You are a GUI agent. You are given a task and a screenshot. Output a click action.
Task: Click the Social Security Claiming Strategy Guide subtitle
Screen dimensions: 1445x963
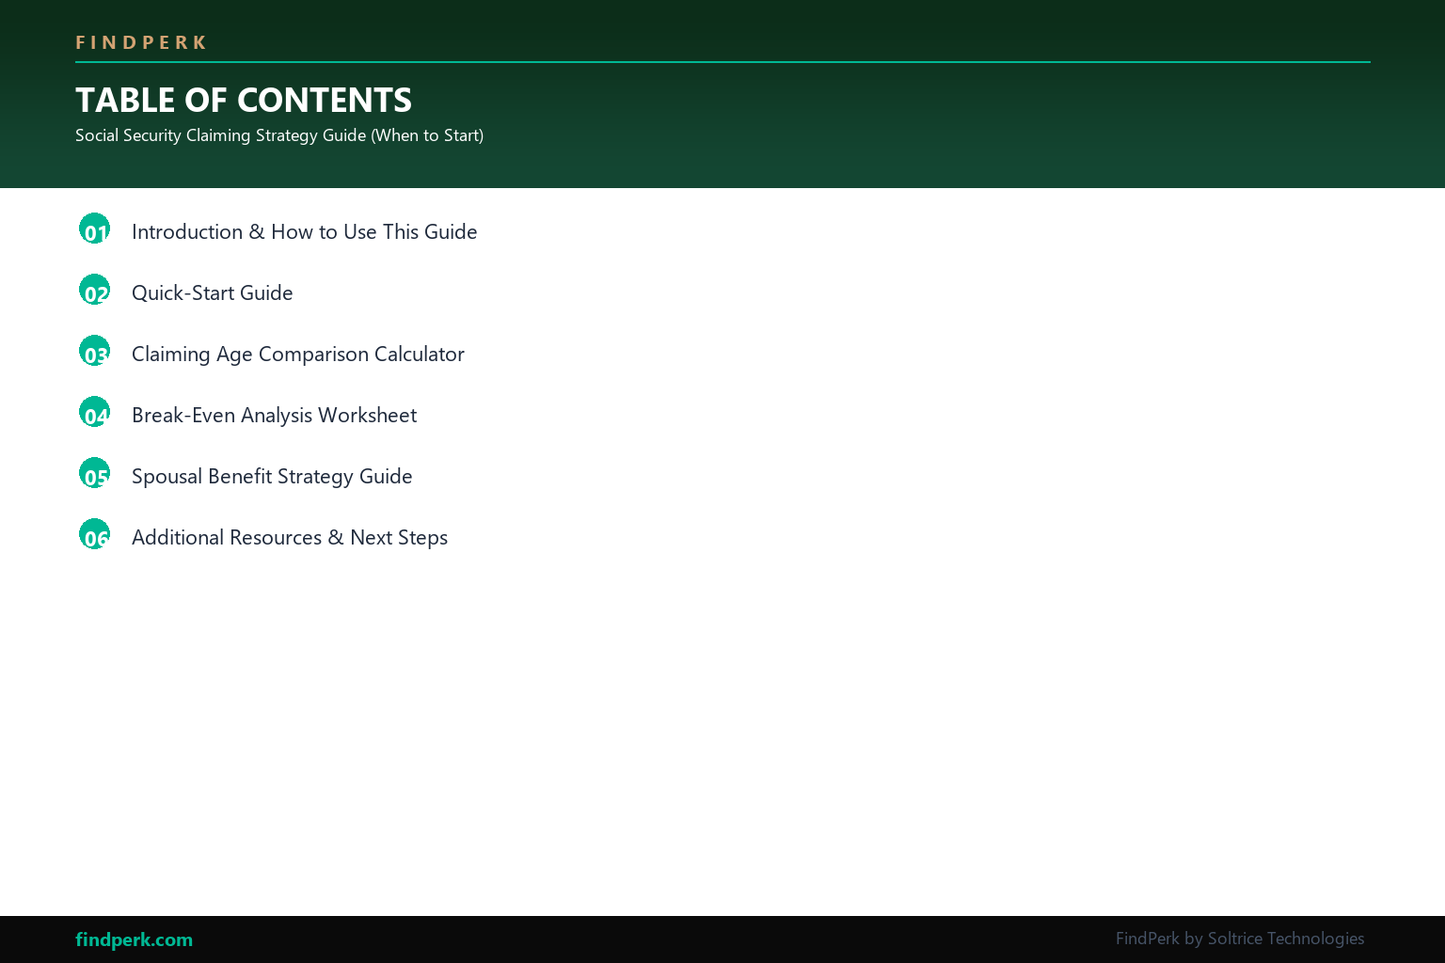(x=279, y=135)
